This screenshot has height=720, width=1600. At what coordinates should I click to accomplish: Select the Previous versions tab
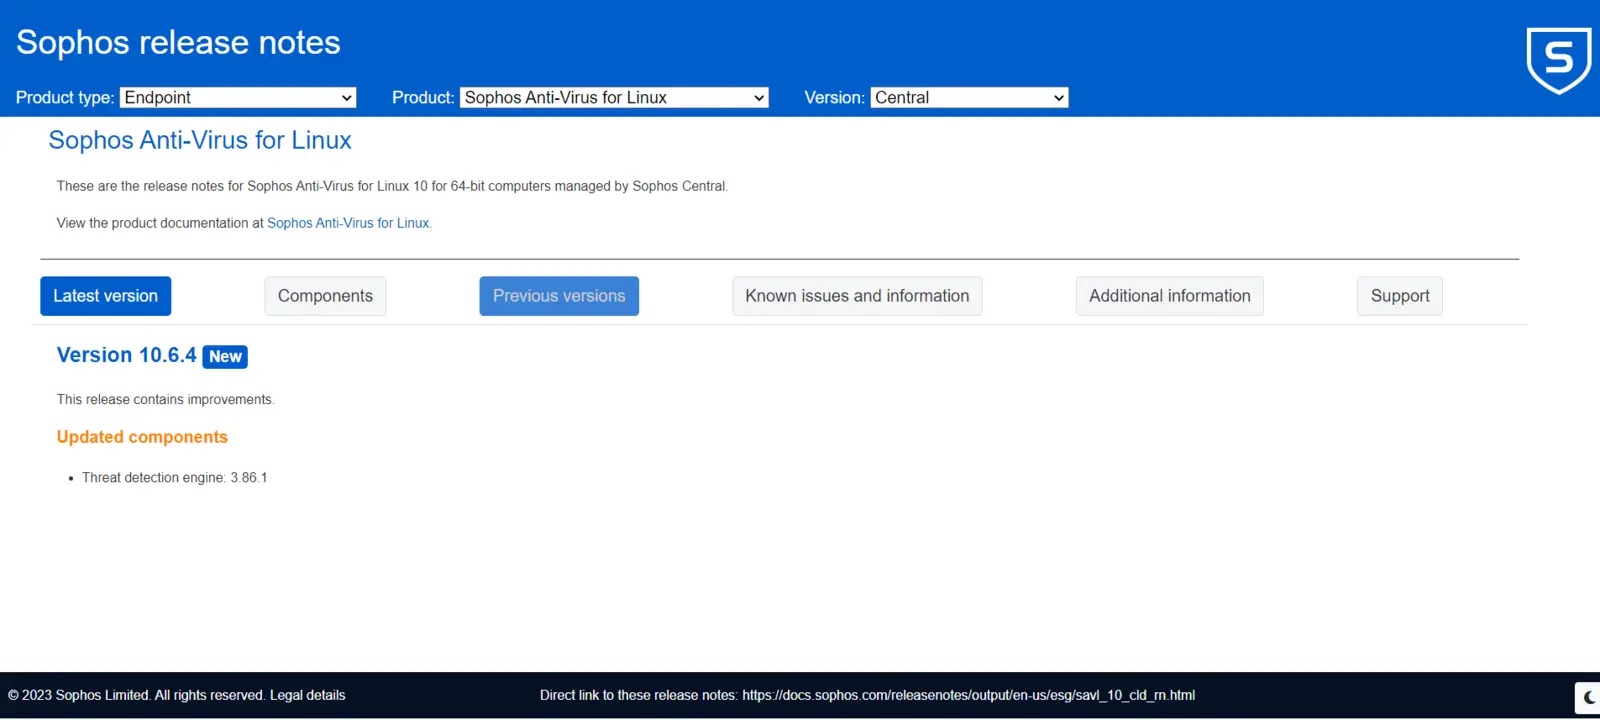(559, 296)
